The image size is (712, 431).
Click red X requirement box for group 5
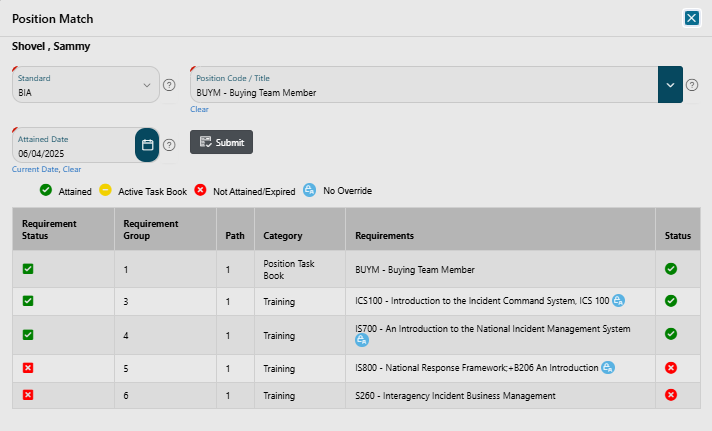pyautogui.click(x=28, y=368)
